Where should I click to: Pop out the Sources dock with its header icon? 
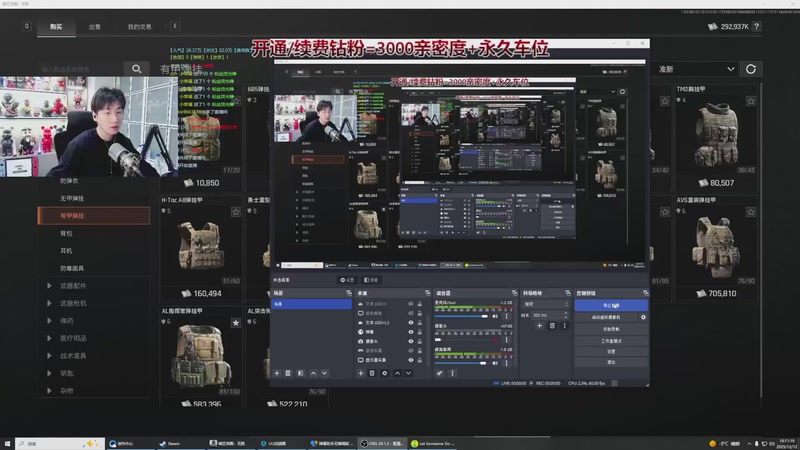[x=428, y=293]
